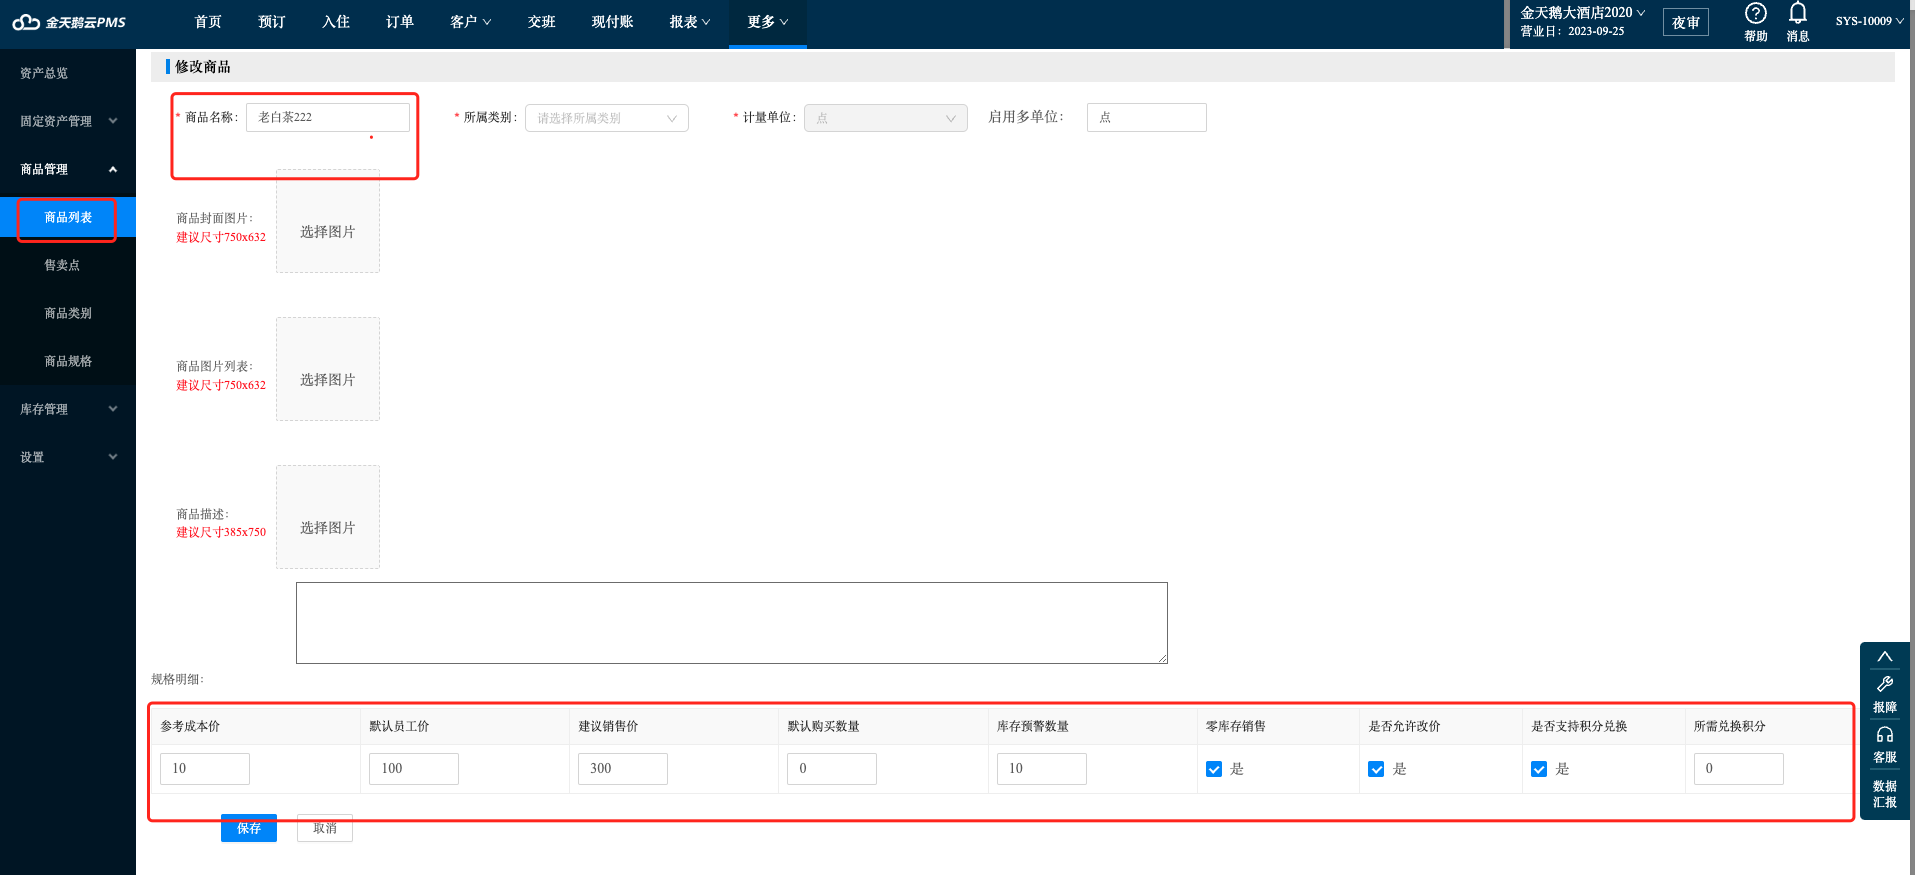Screen dimensions: 1915x875
Task: Toggle the 是否允许改价 checkbox
Action: tap(1376, 769)
